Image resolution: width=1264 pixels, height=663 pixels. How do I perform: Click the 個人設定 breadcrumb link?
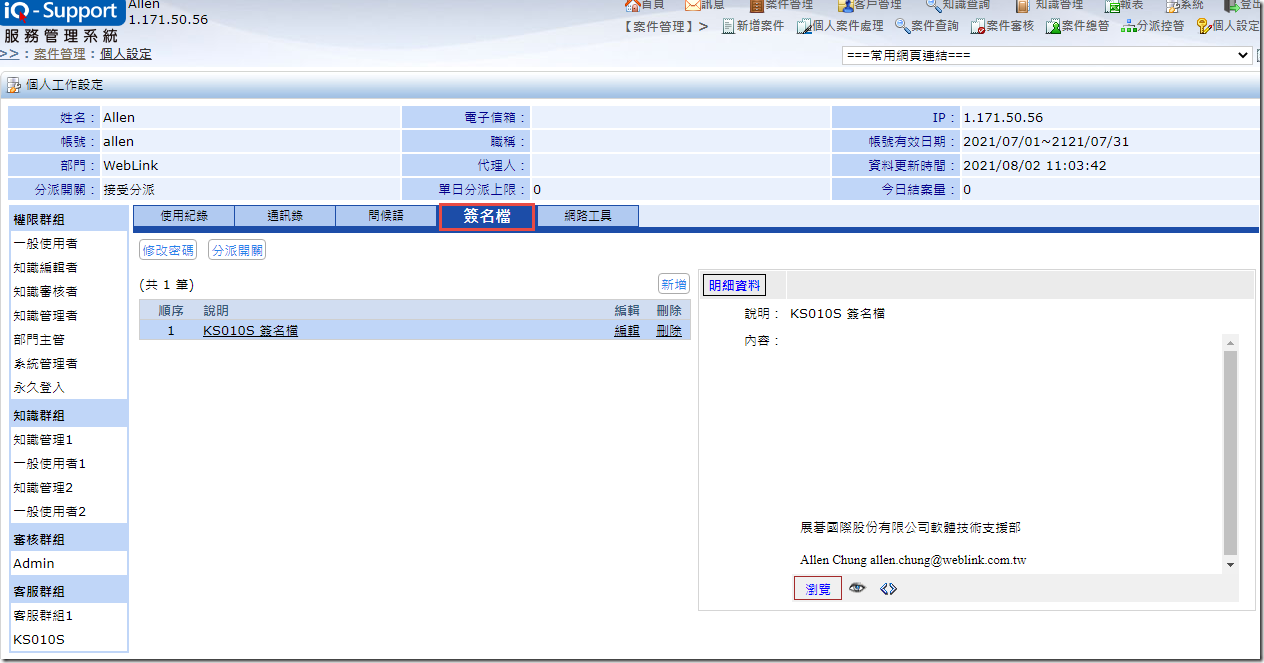coord(126,54)
